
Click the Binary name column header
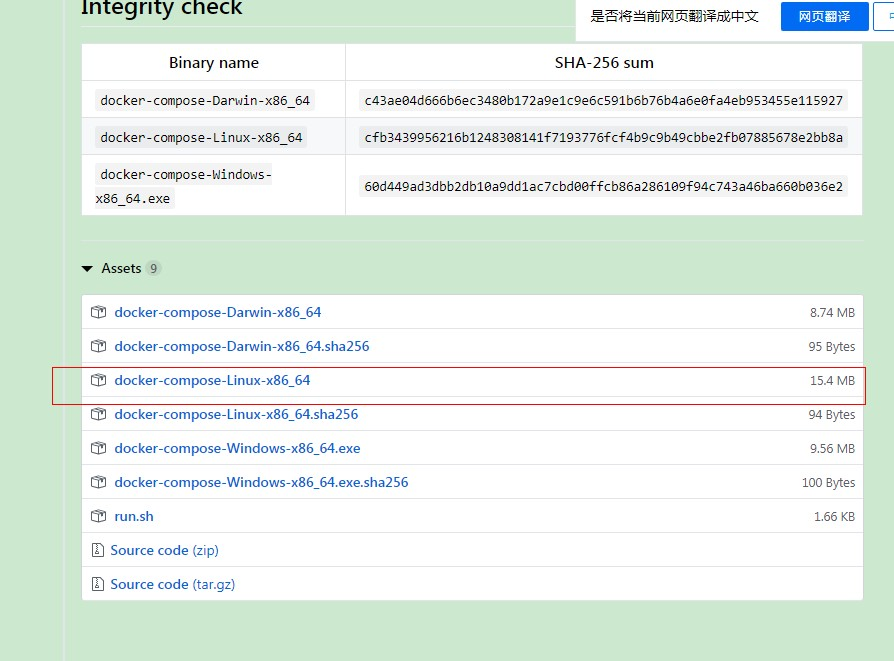pos(214,63)
